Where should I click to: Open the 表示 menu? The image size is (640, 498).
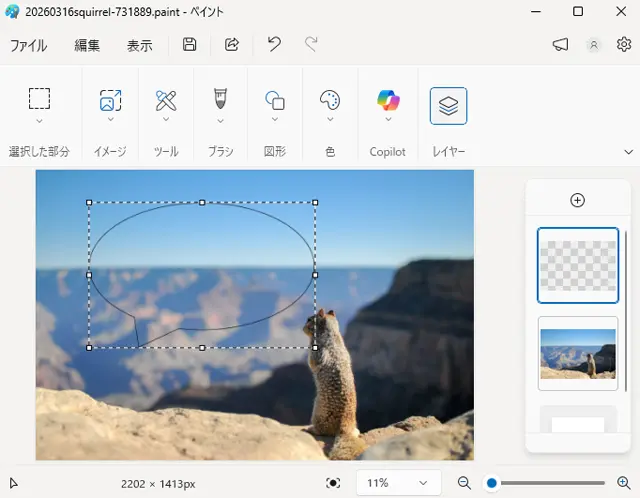(140, 45)
